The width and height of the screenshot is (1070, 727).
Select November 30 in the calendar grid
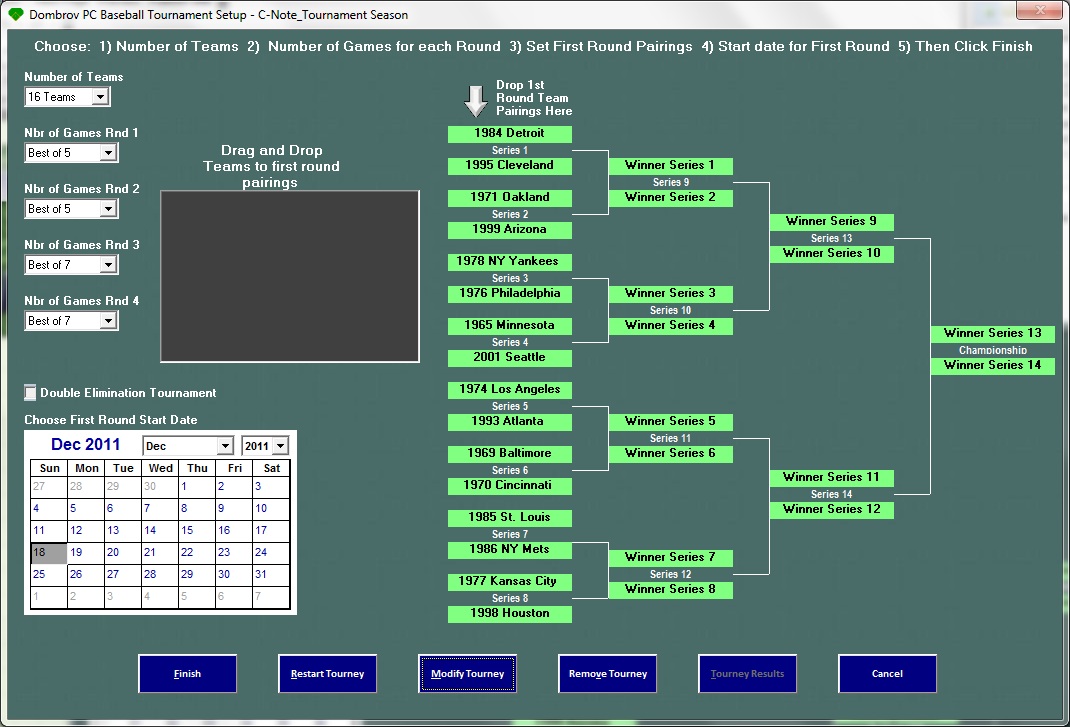click(160, 486)
